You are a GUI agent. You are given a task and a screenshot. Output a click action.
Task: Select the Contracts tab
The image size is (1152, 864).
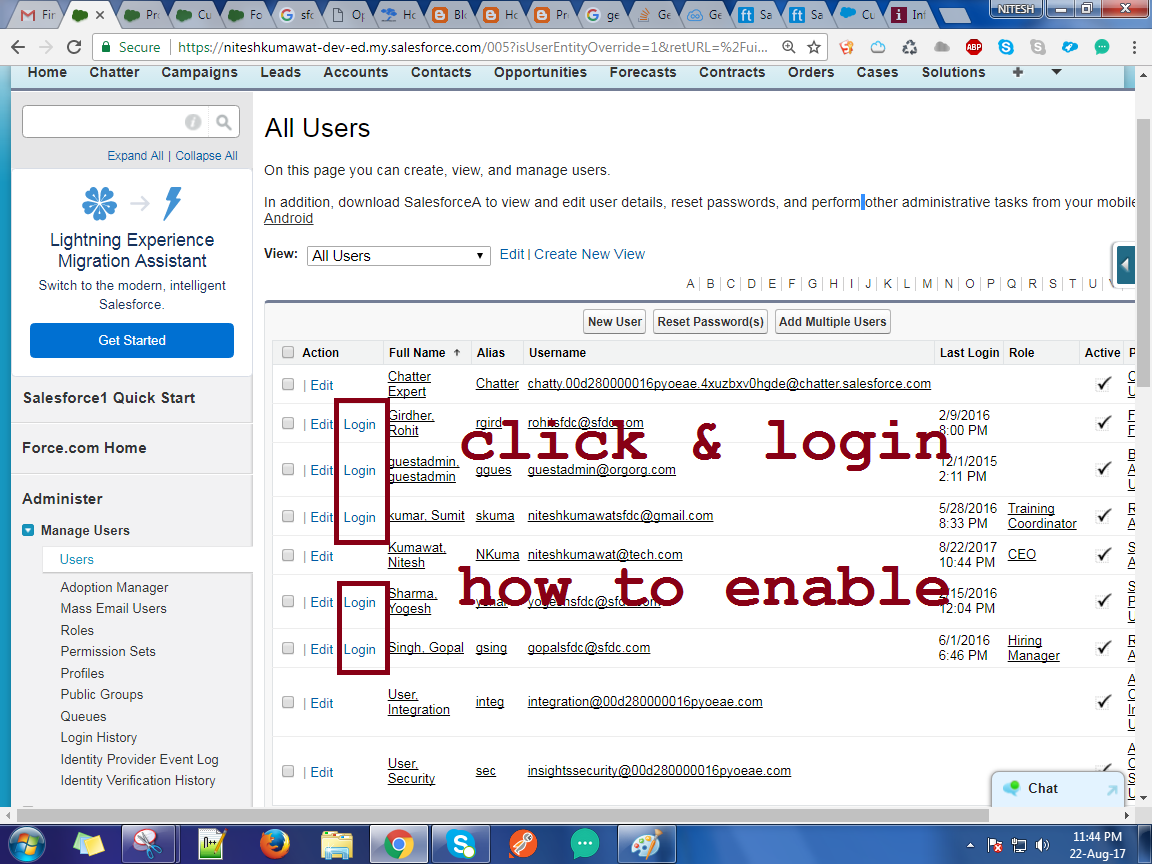[x=732, y=72]
